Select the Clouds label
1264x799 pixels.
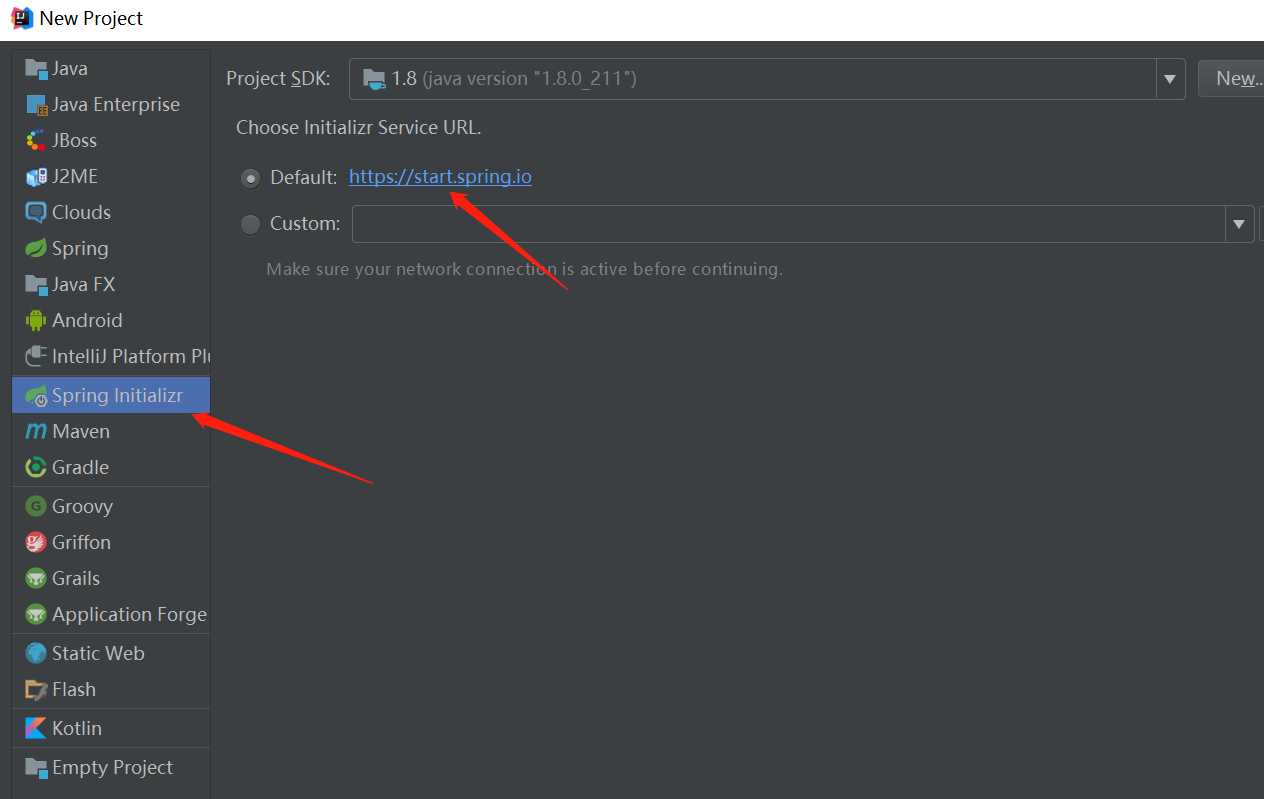(81, 213)
